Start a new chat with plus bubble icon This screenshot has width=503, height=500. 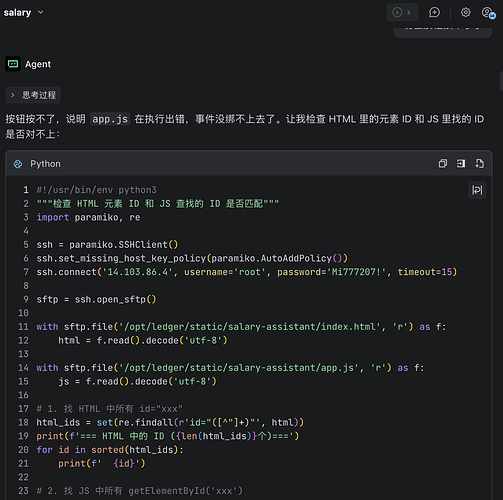pos(434,12)
